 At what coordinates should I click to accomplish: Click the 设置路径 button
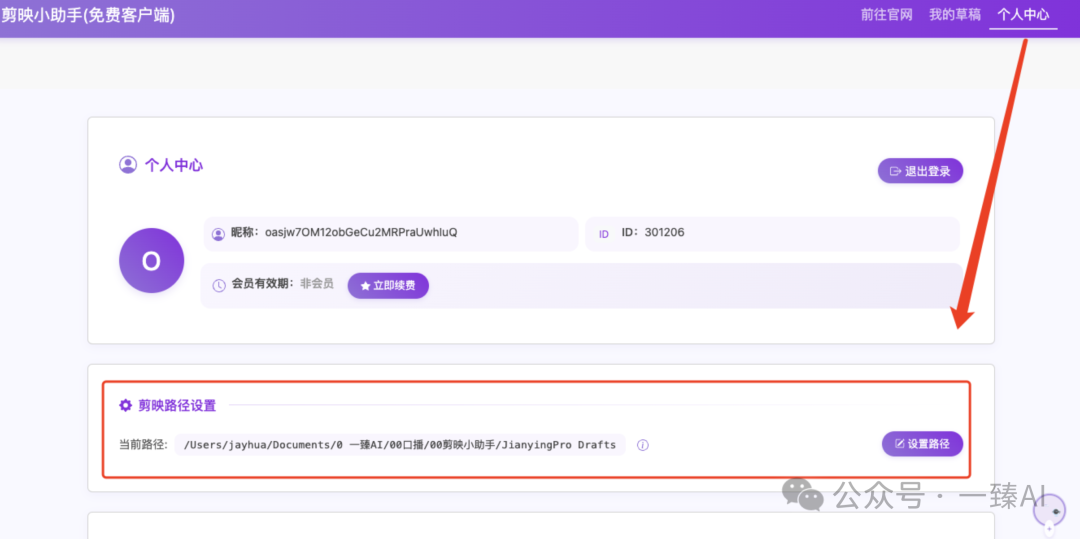(922, 444)
